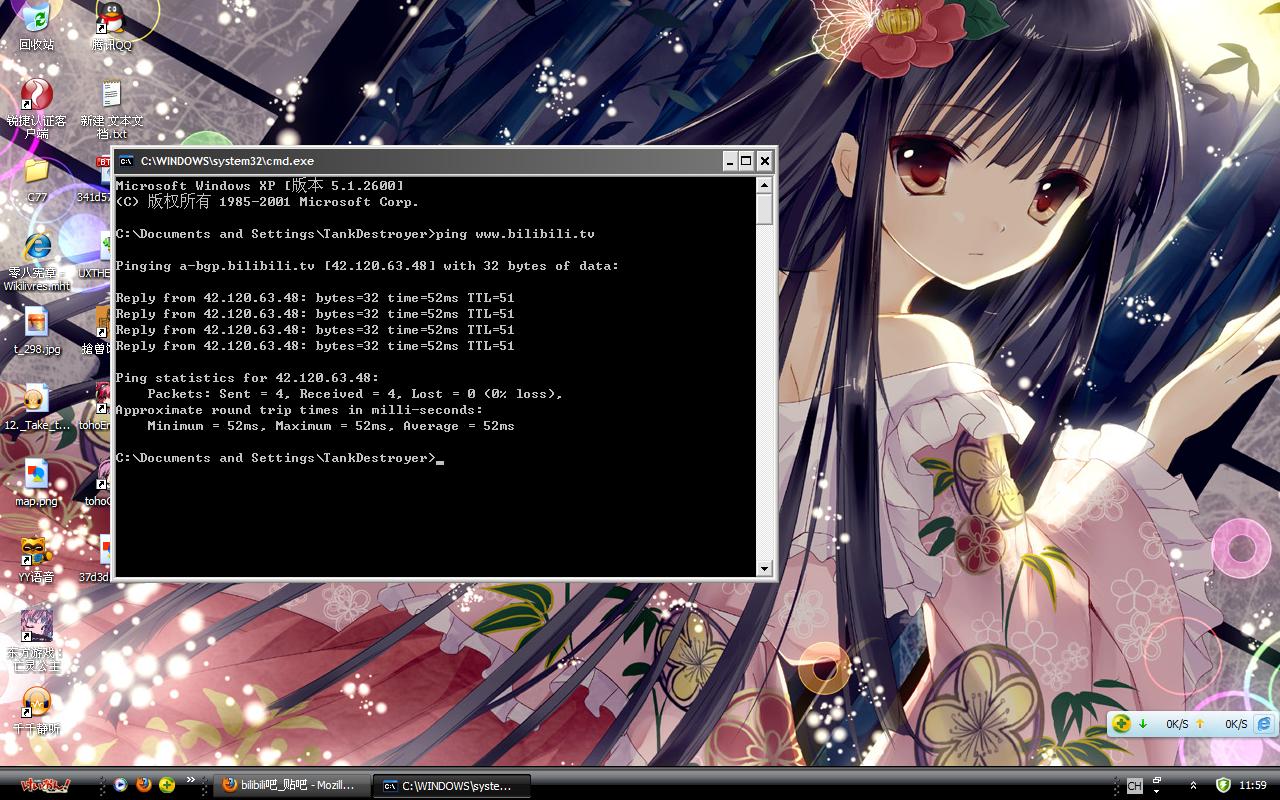Expand hidden system tray icons
The width and height of the screenshot is (1280, 800).
[1193, 786]
